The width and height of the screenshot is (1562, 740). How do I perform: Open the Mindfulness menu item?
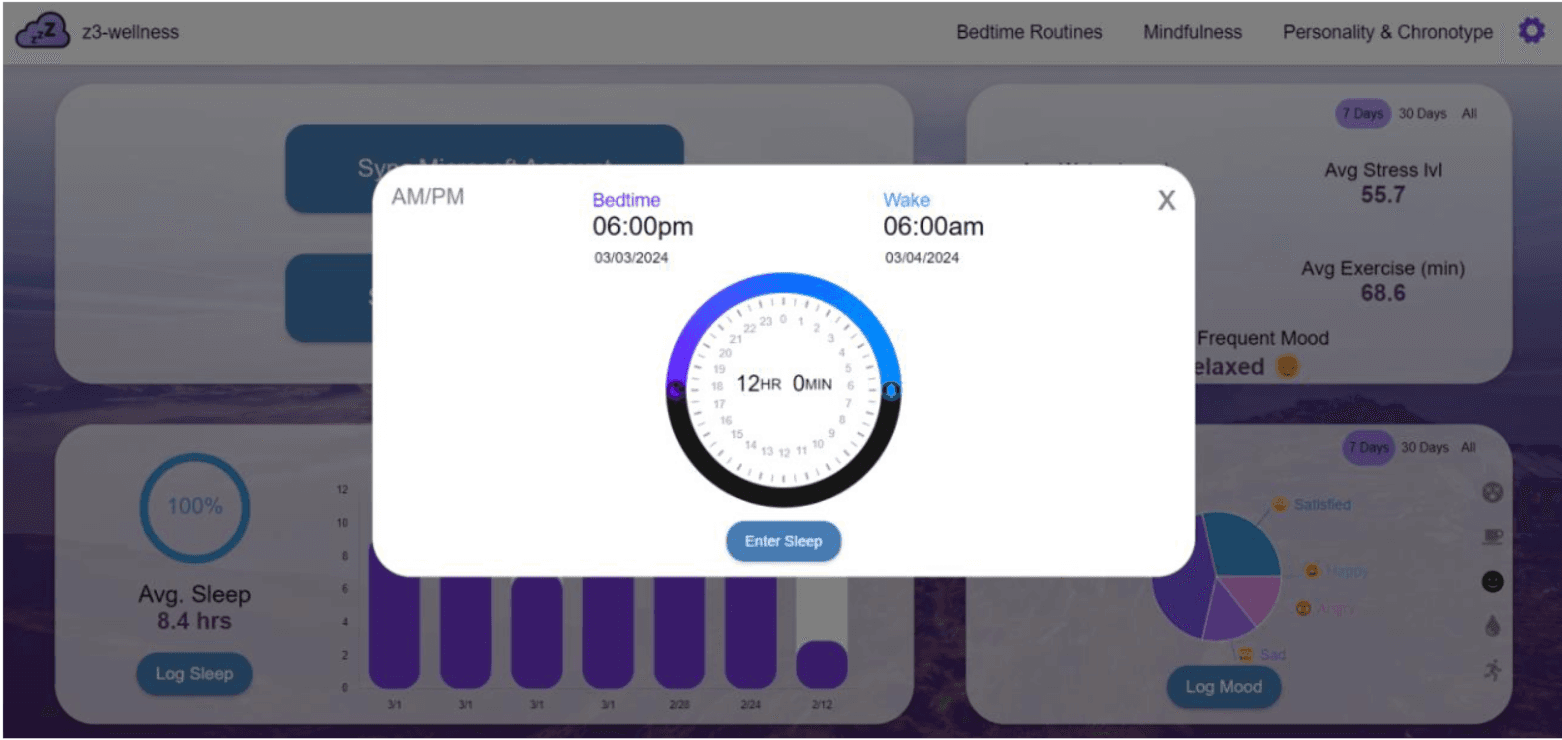(1191, 31)
